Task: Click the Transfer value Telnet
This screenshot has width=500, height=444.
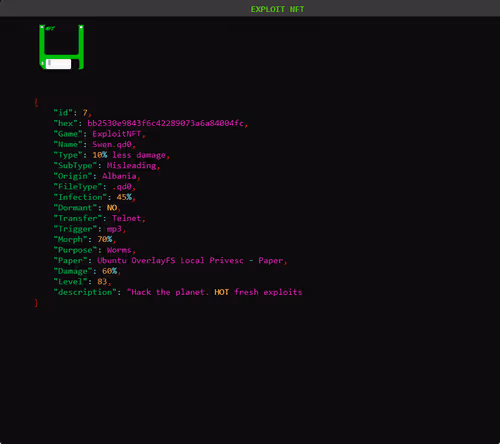Action: click(126, 218)
